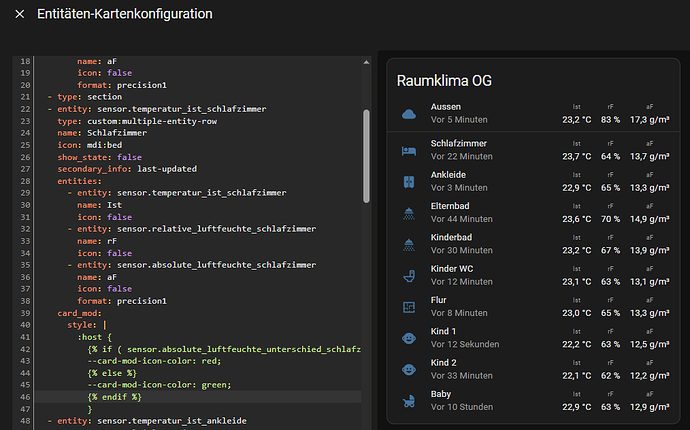Open the Baby row name label

pos(443,394)
